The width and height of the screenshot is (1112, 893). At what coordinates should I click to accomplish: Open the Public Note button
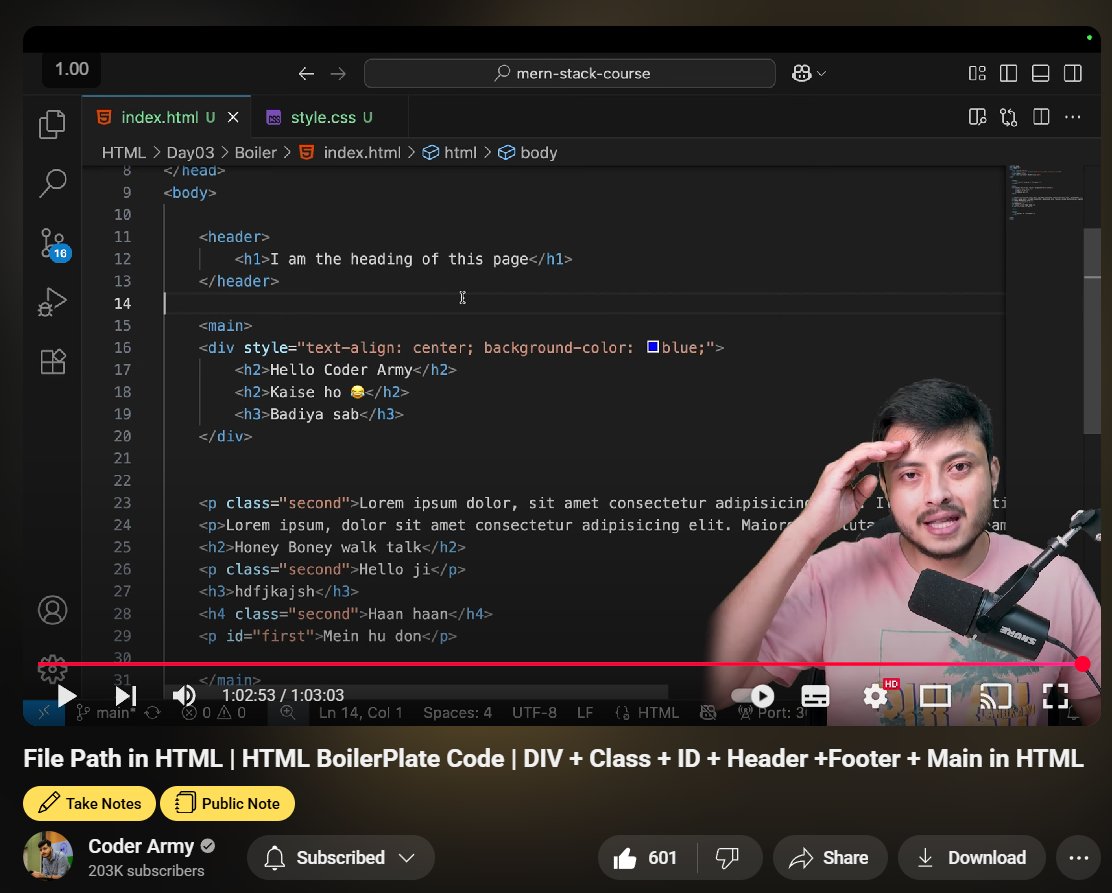227,803
